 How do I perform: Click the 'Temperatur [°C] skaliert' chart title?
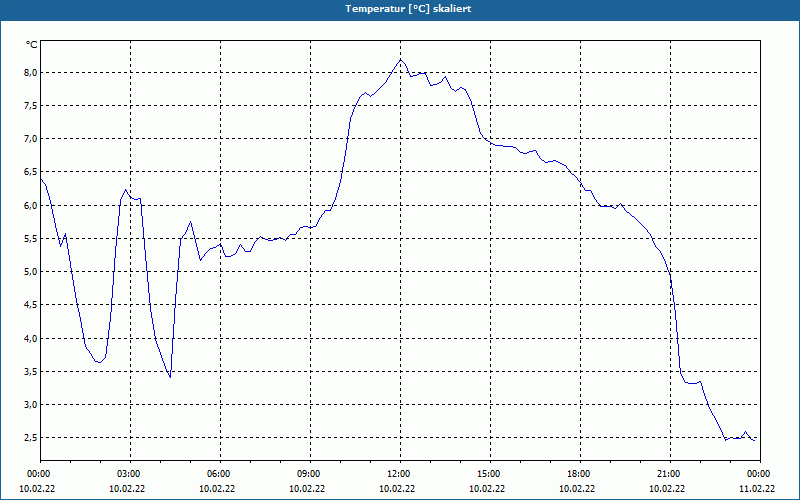(x=408, y=9)
